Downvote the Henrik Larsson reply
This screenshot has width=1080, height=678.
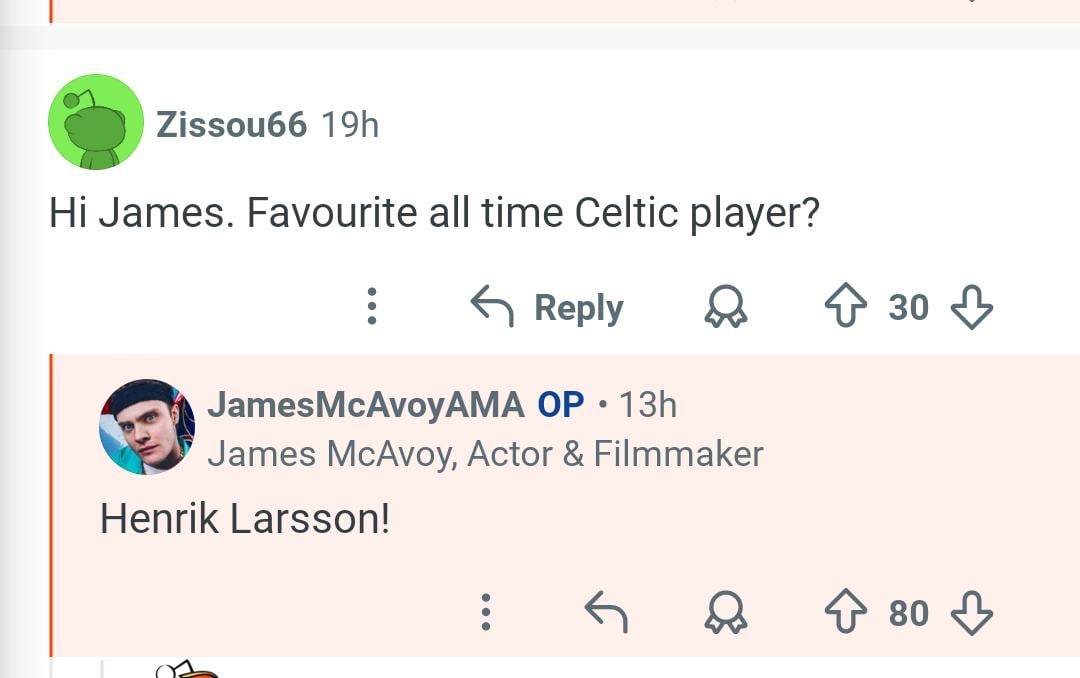[971, 612]
